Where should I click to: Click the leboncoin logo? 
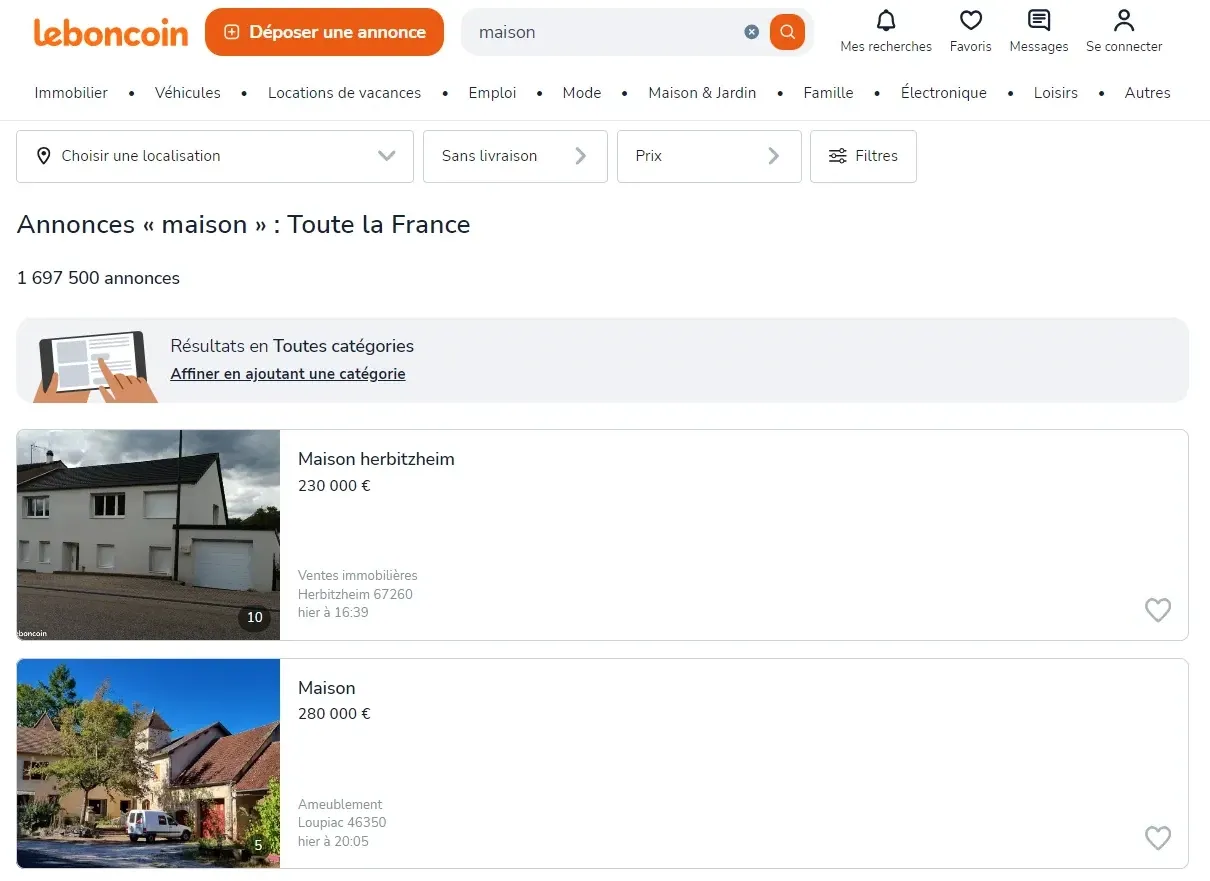(110, 32)
